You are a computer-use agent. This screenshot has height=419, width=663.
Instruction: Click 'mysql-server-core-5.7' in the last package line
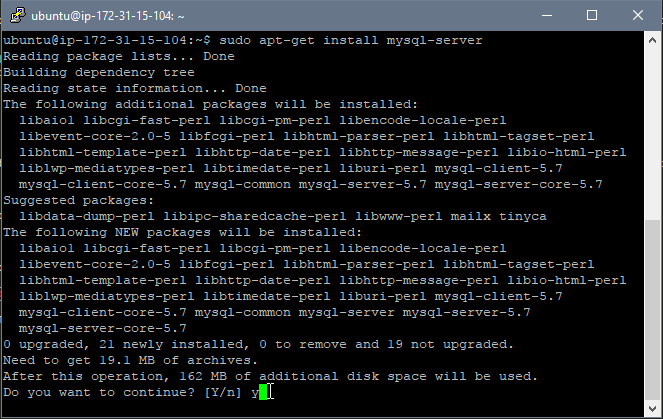pos(102,329)
